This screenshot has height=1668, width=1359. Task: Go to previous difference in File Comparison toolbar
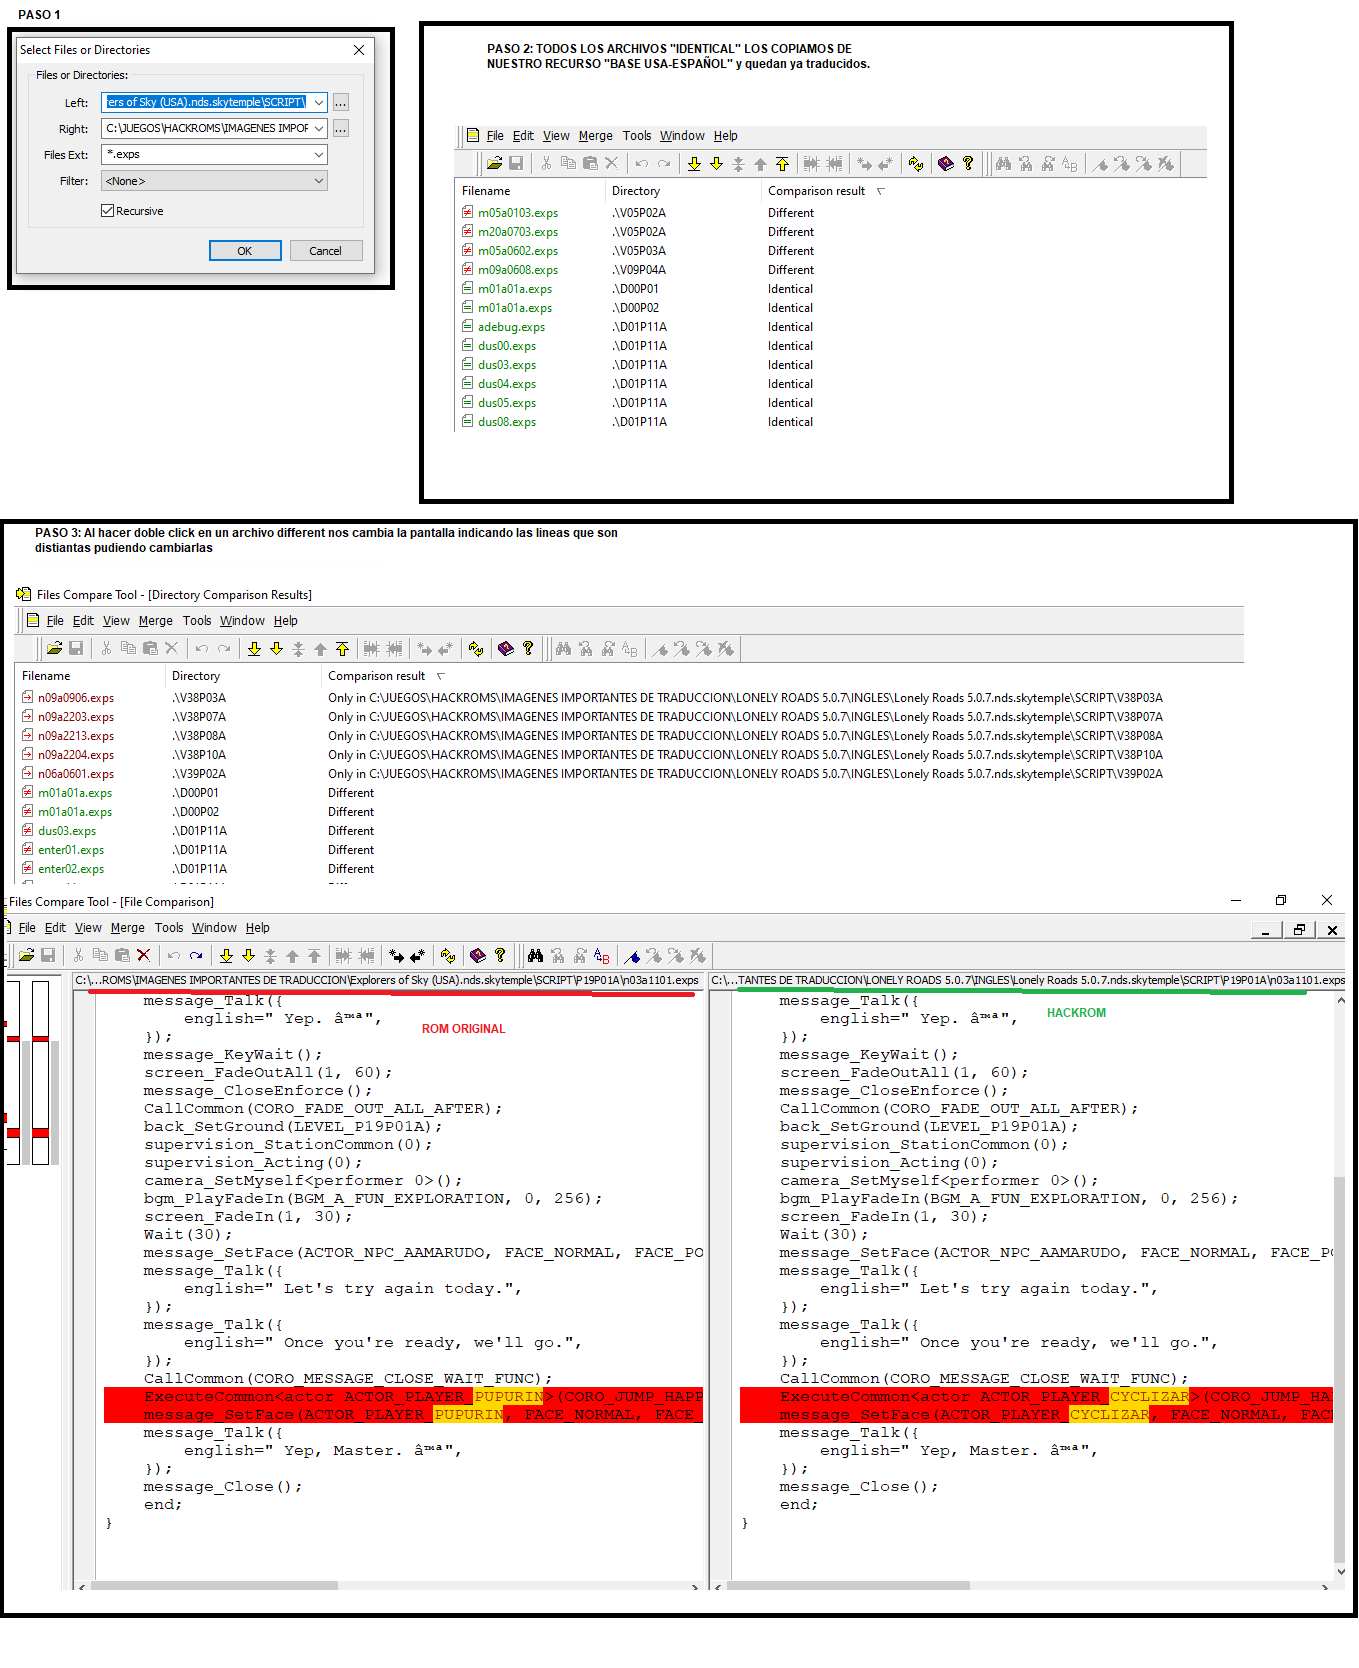[293, 955]
